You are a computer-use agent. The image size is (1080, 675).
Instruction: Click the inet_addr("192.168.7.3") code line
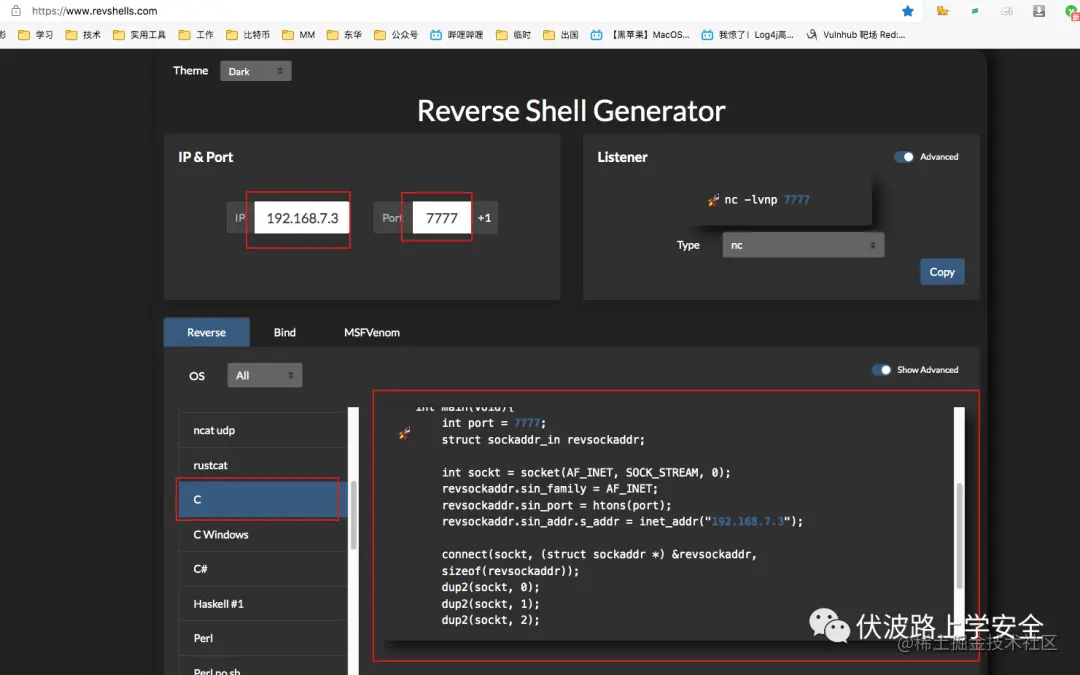[622, 521]
